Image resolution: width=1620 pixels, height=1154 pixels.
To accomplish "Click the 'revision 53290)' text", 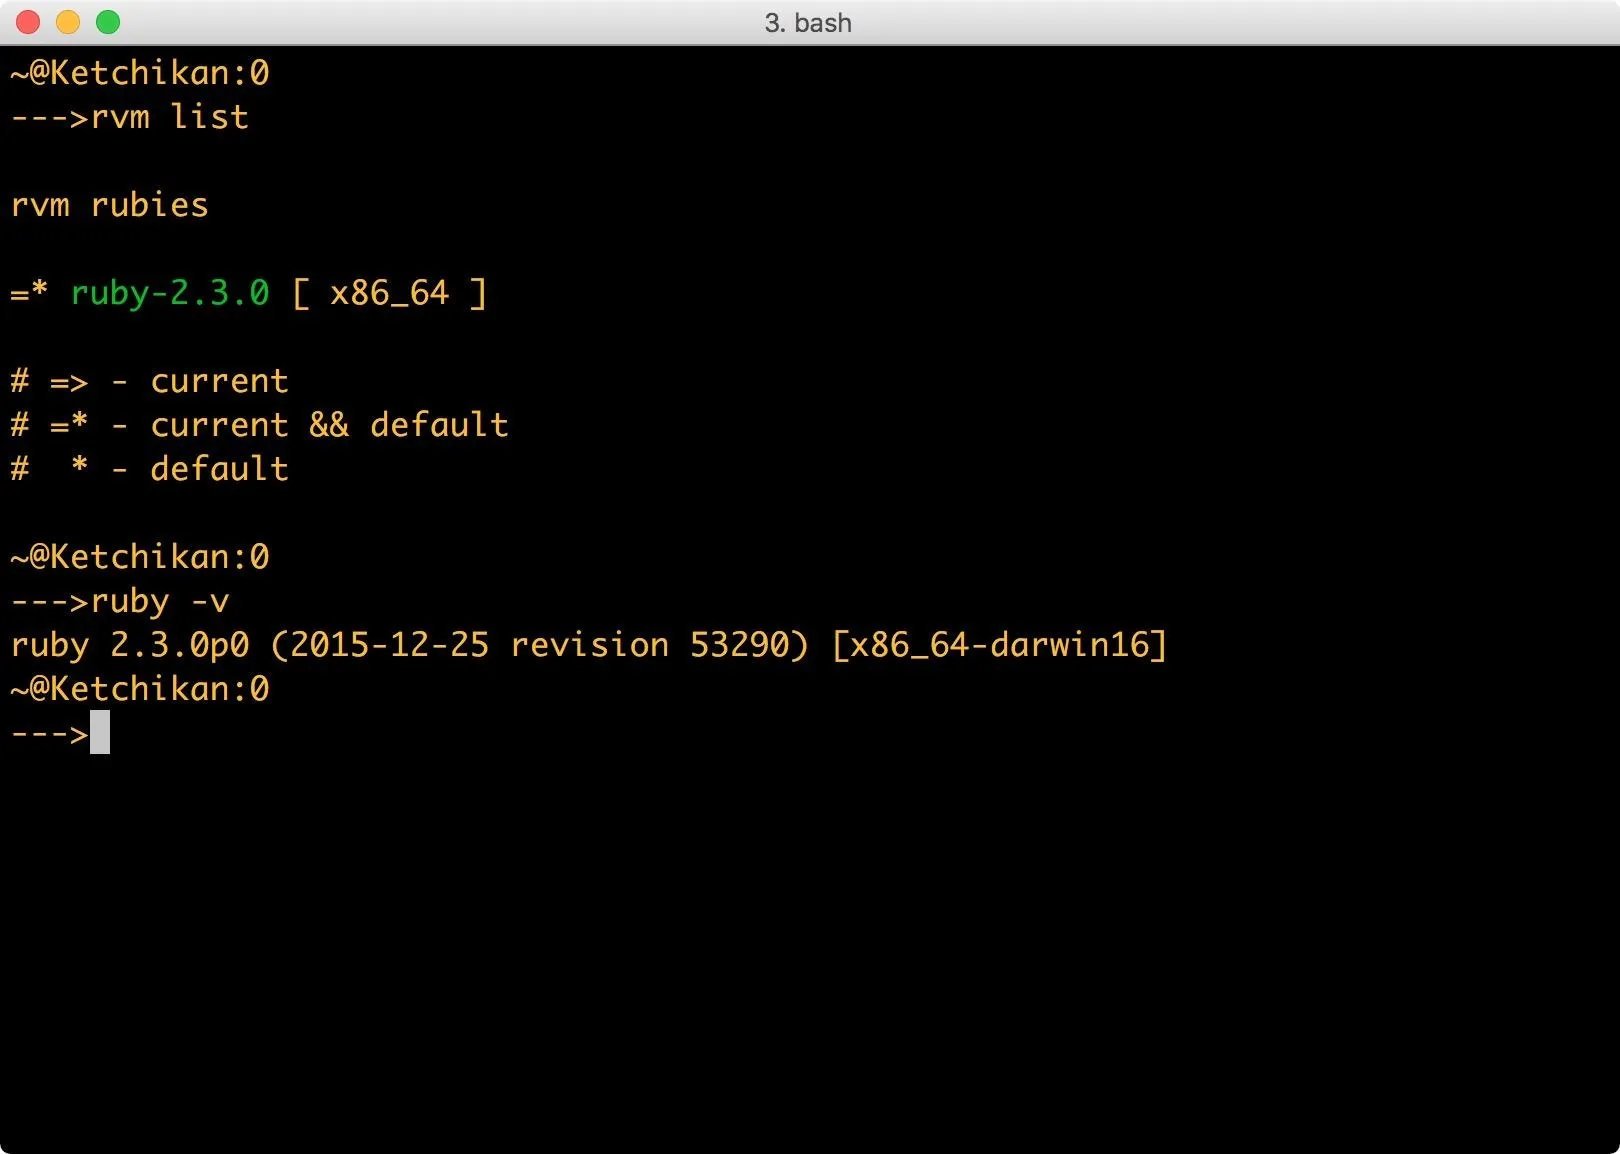I will click(659, 645).
